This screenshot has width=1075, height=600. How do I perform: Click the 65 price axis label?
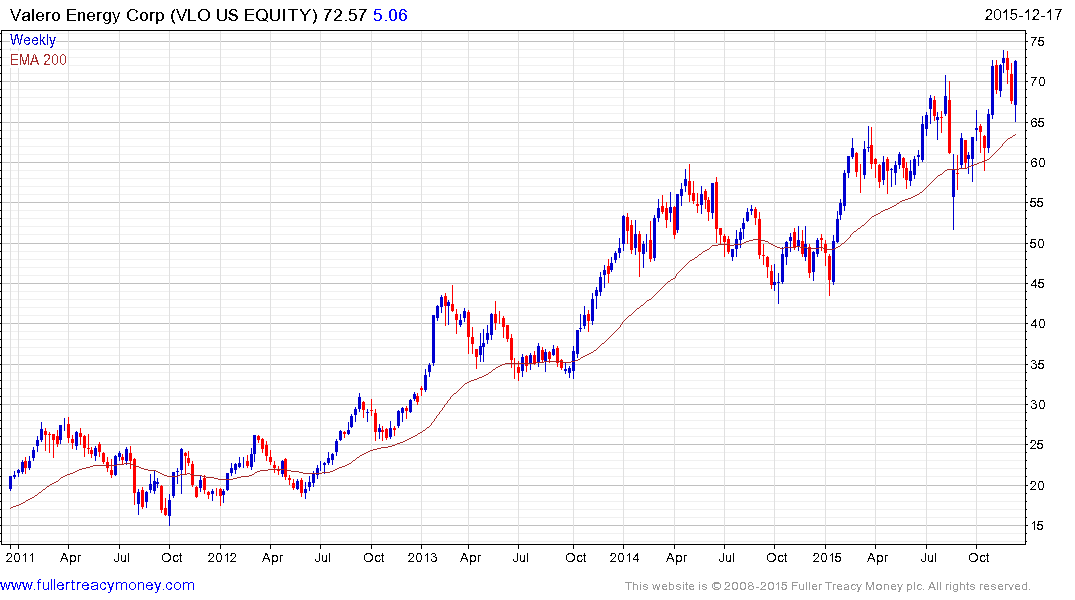1037,123
